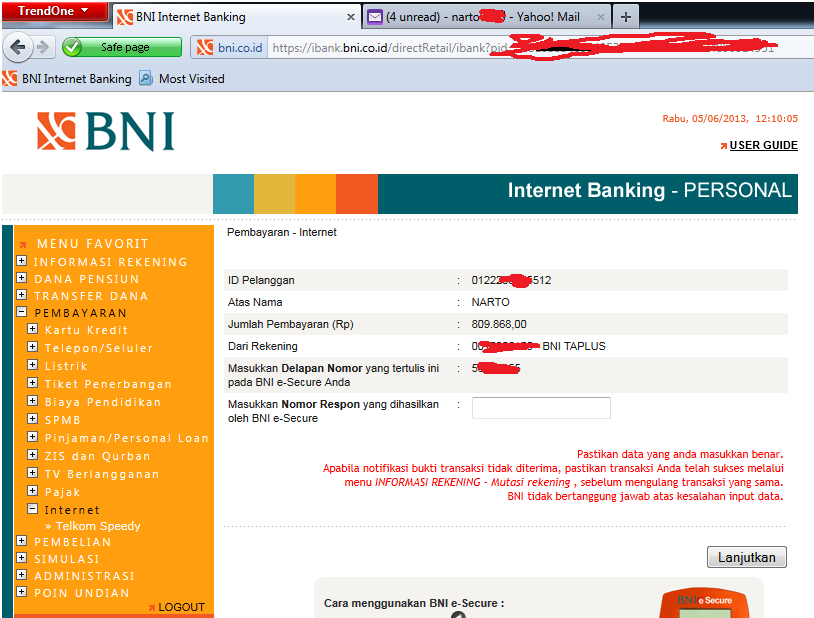Click the Yahoo Mail envelope tab icon
814x618 pixels.
375,17
